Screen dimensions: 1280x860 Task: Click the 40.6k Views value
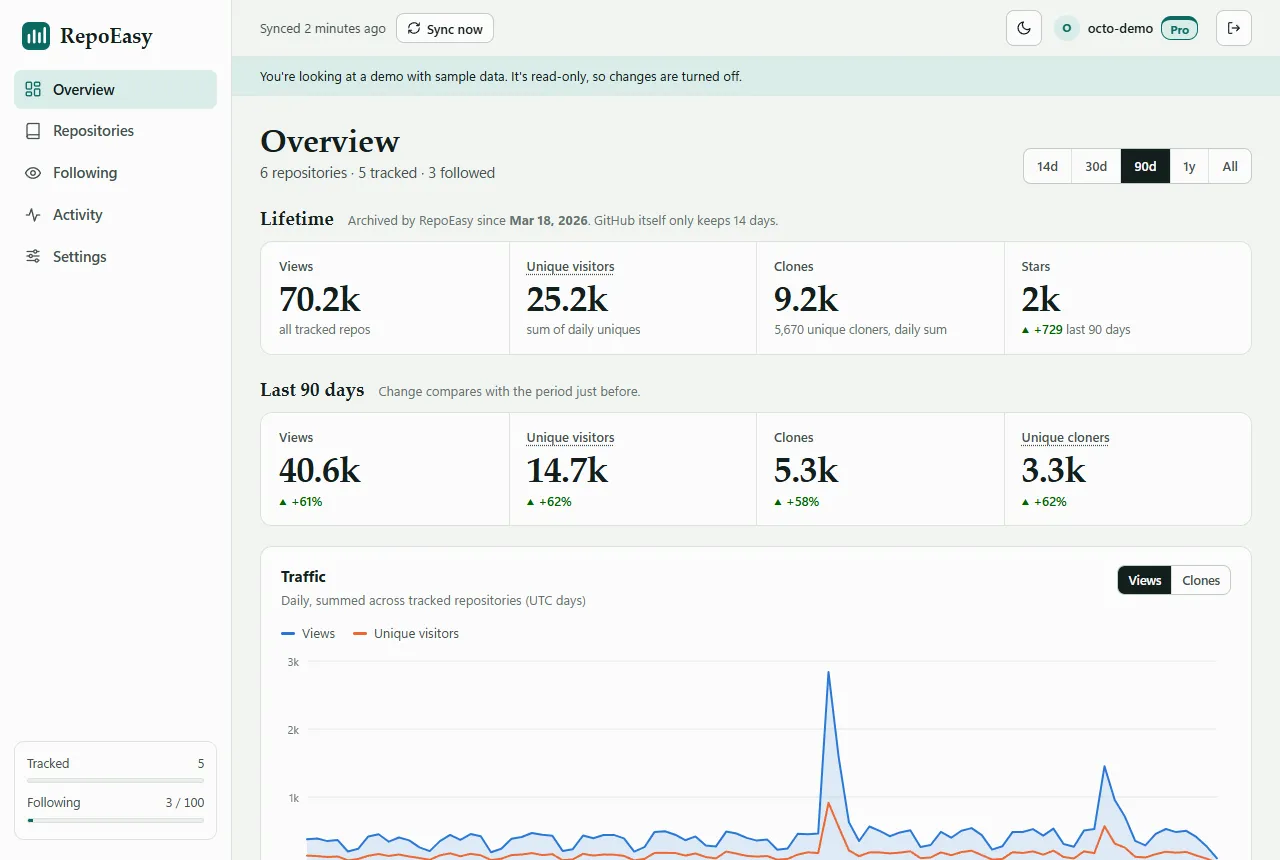click(320, 469)
